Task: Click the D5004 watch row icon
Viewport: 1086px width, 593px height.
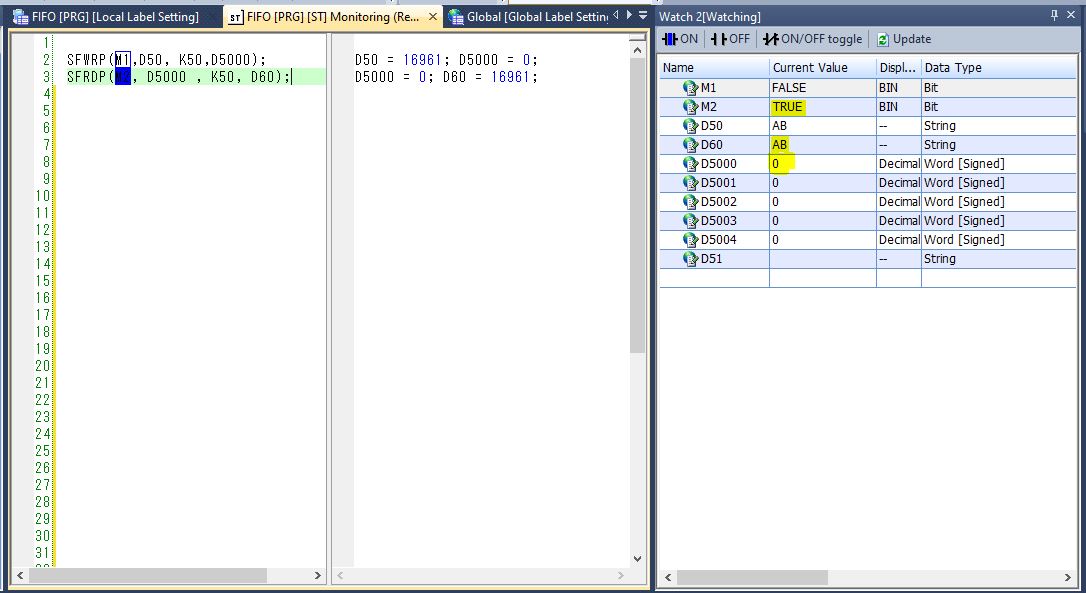Action: pos(691,240)
